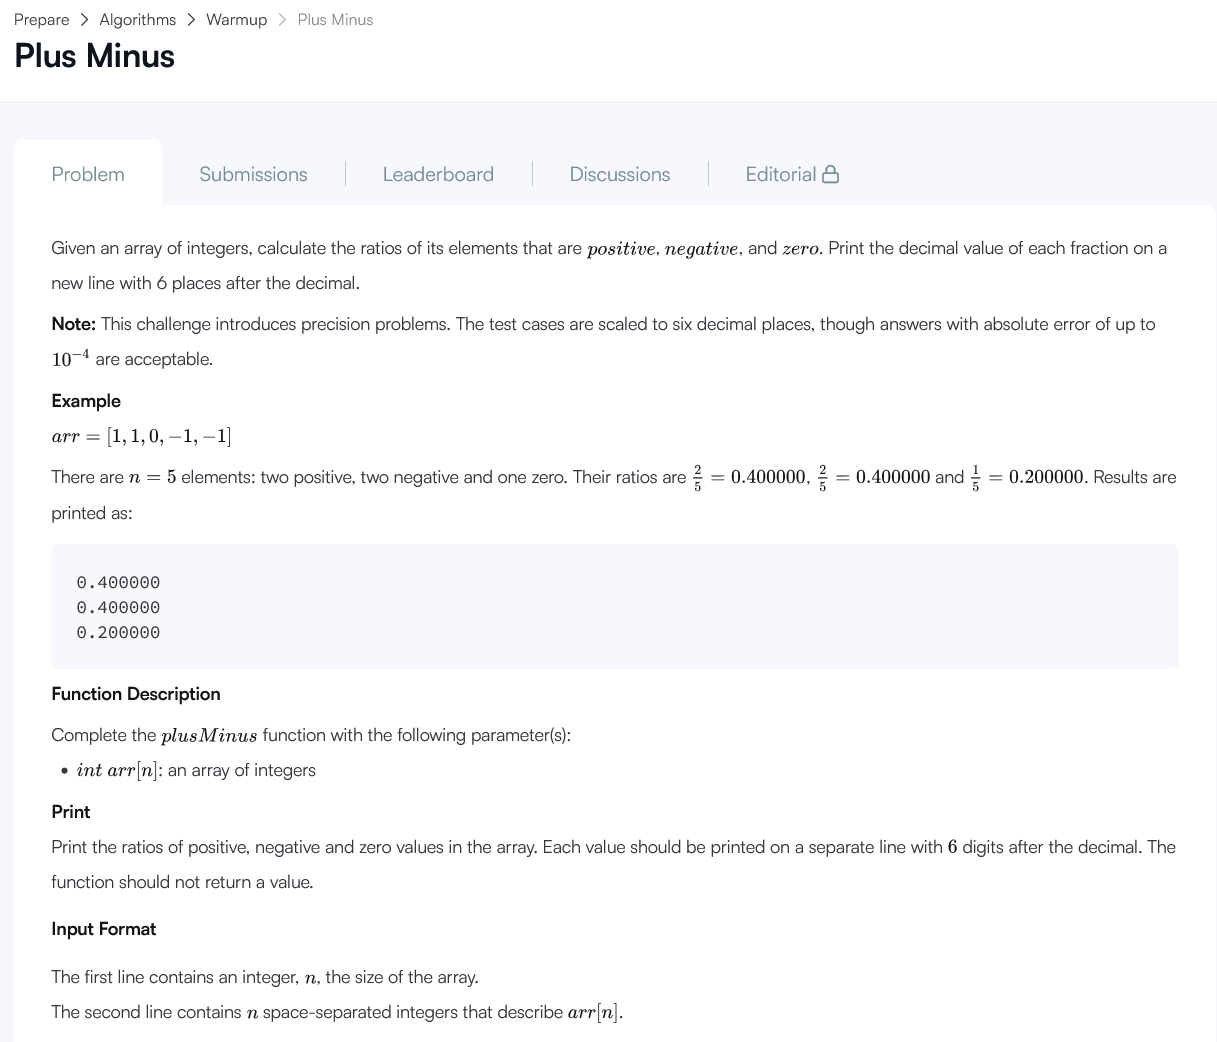Click the Plus Minus page title

click(x=94, y=56)
